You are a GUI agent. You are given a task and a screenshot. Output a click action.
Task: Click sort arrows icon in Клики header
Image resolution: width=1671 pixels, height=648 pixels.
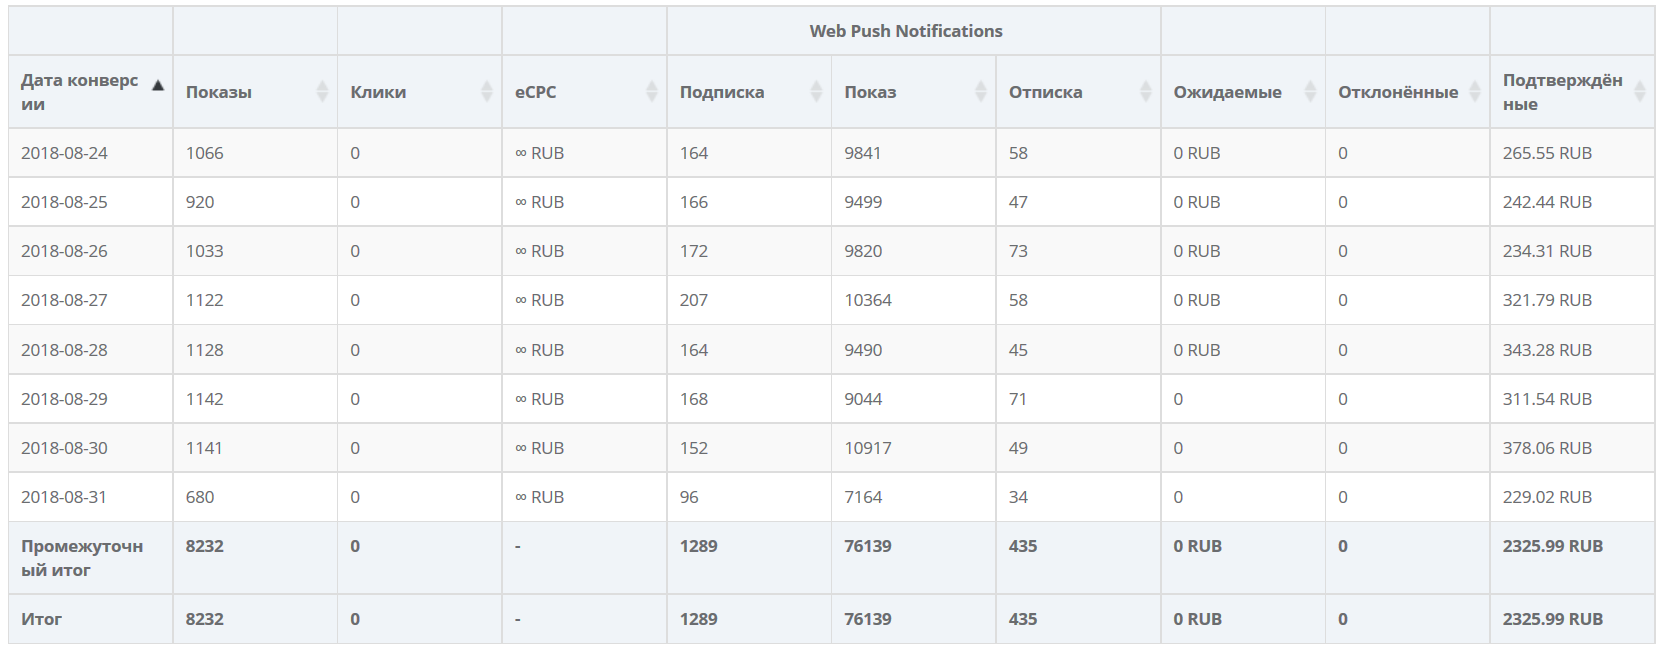pos(487,92)
